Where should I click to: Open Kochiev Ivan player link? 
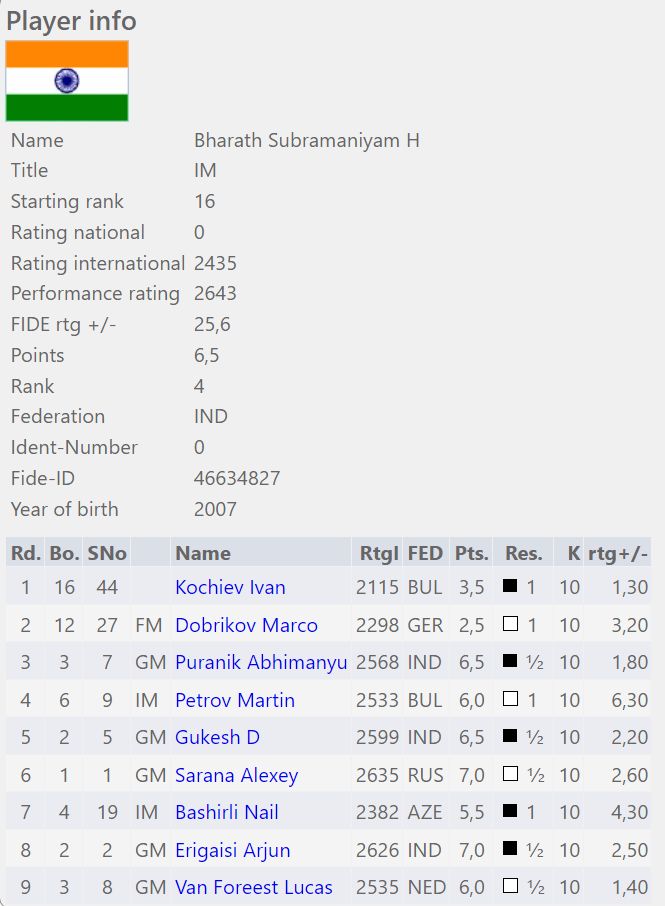coord(230,587)
